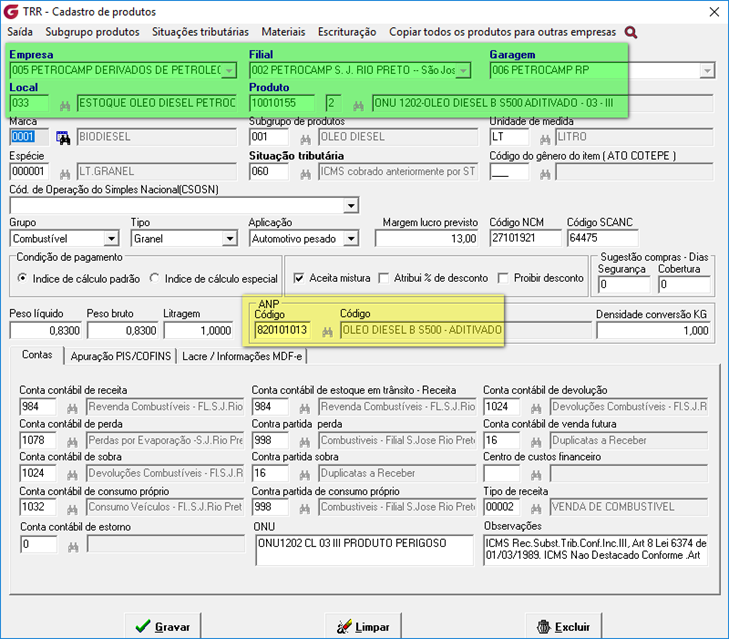Open Espécie lookup binoculars icon

point(65,174)
